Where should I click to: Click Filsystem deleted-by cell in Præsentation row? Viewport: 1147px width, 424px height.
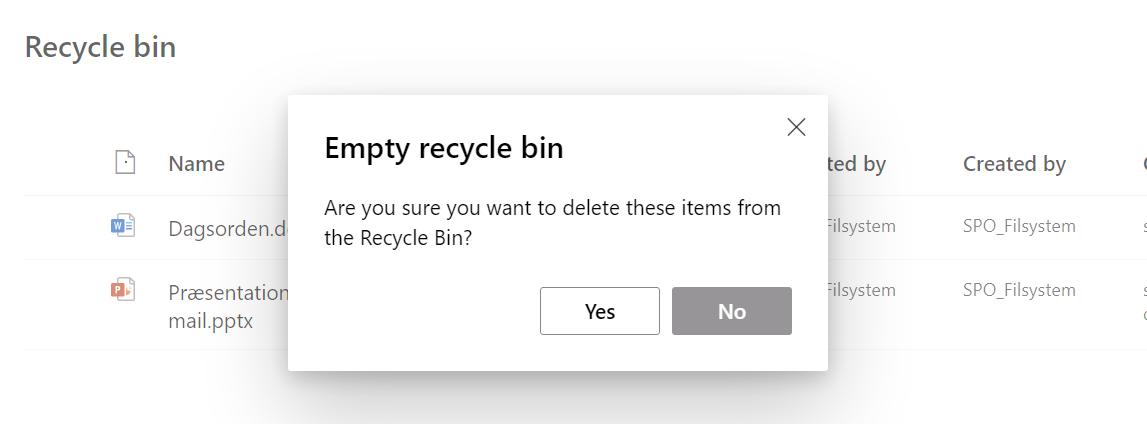point(862,289)
